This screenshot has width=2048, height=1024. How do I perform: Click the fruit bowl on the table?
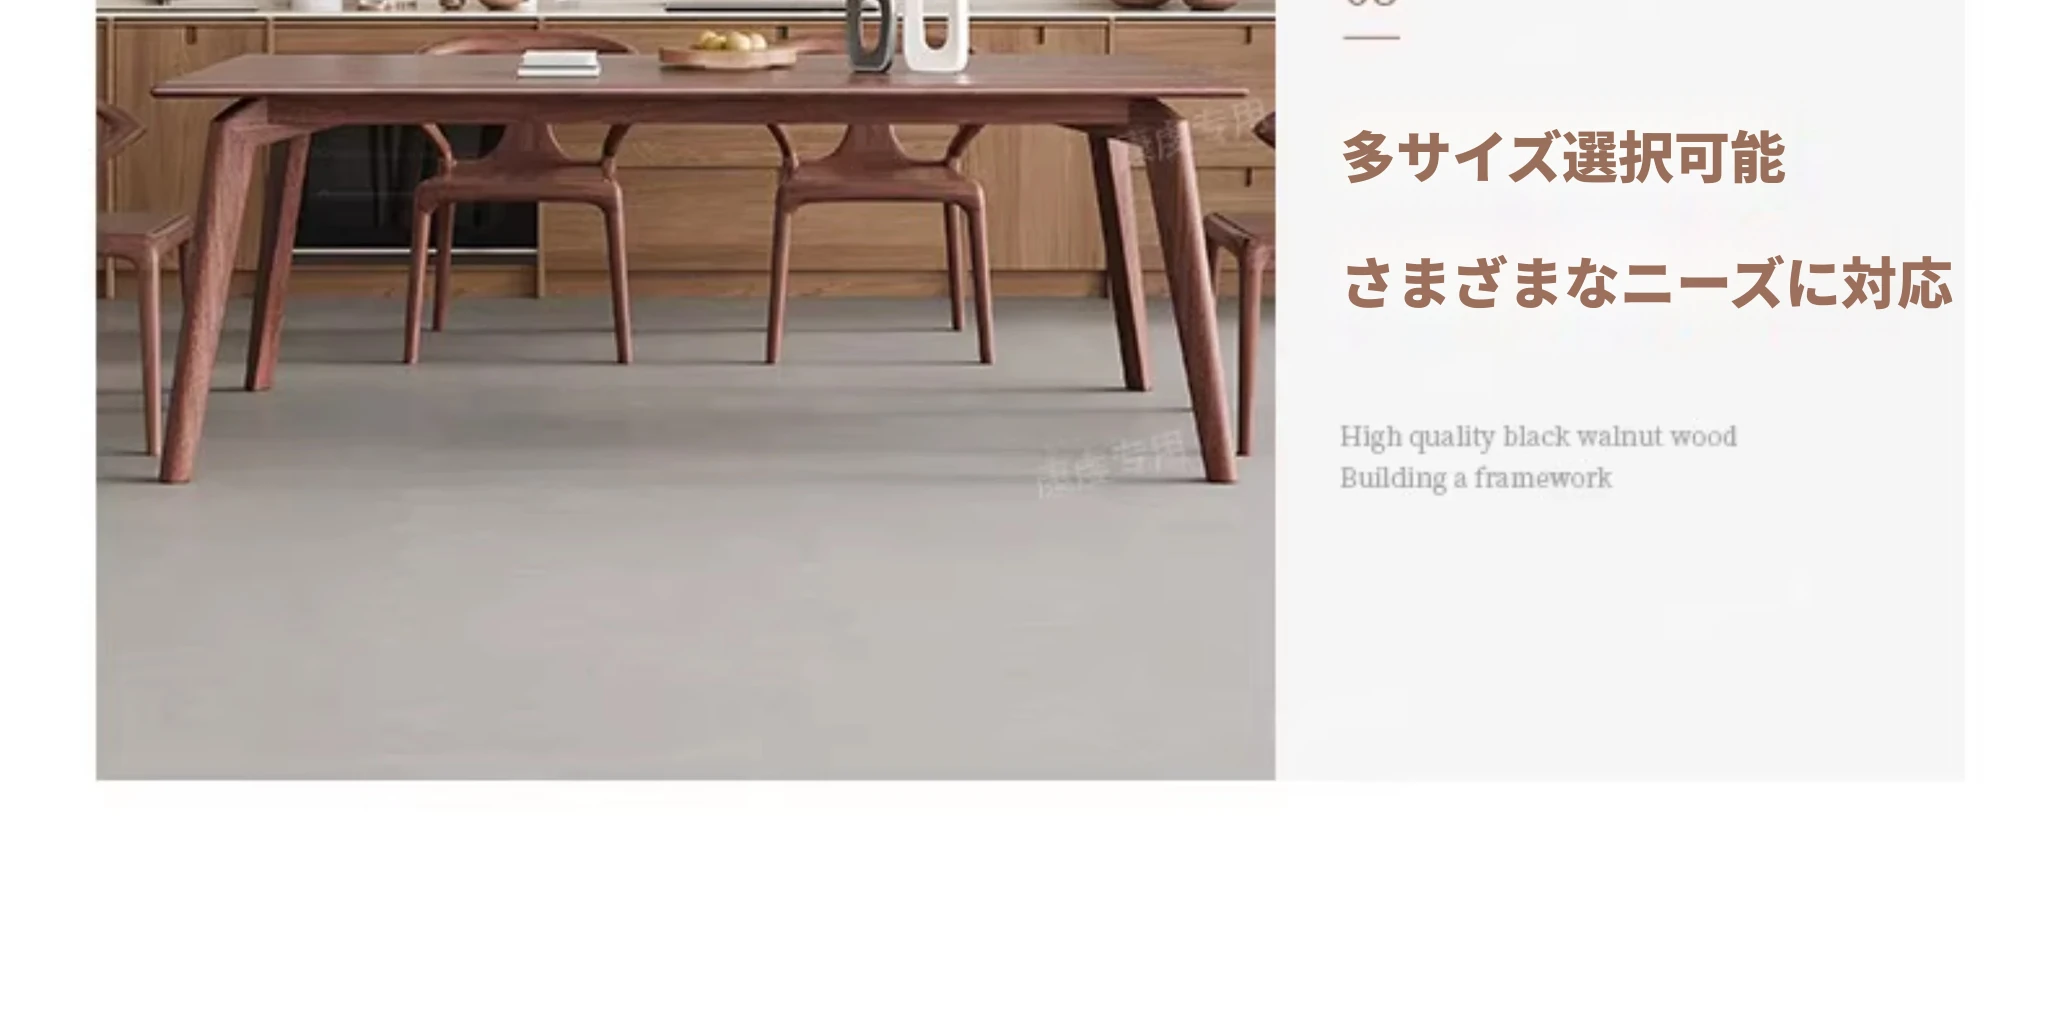[x=727, y=50]
